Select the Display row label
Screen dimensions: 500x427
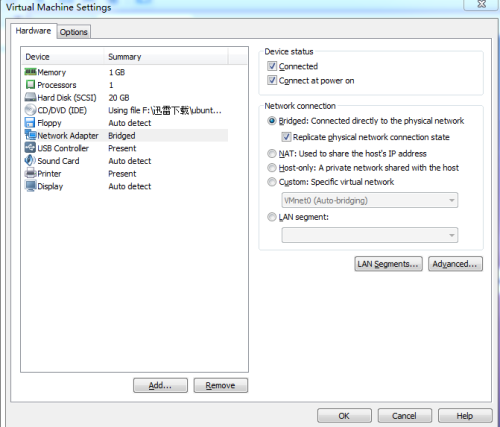(50, 186)
